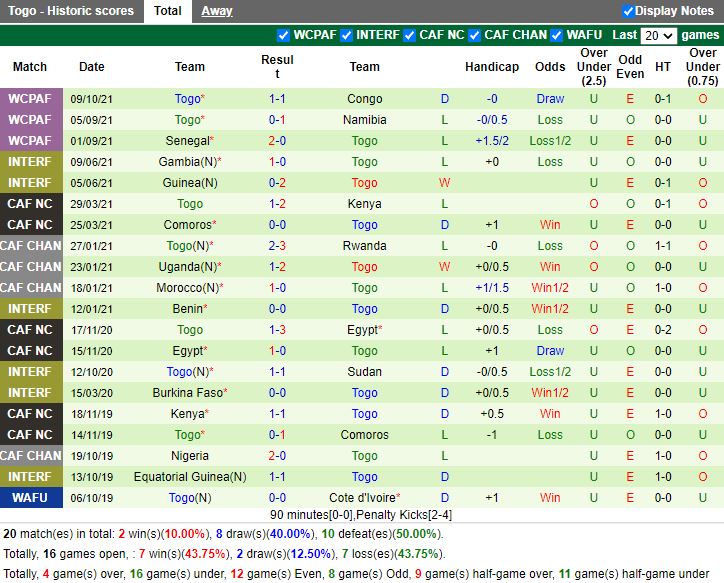Uncheck the WAFU filter checkbox
Screen dimensions: 724x583
coord(556,36)
